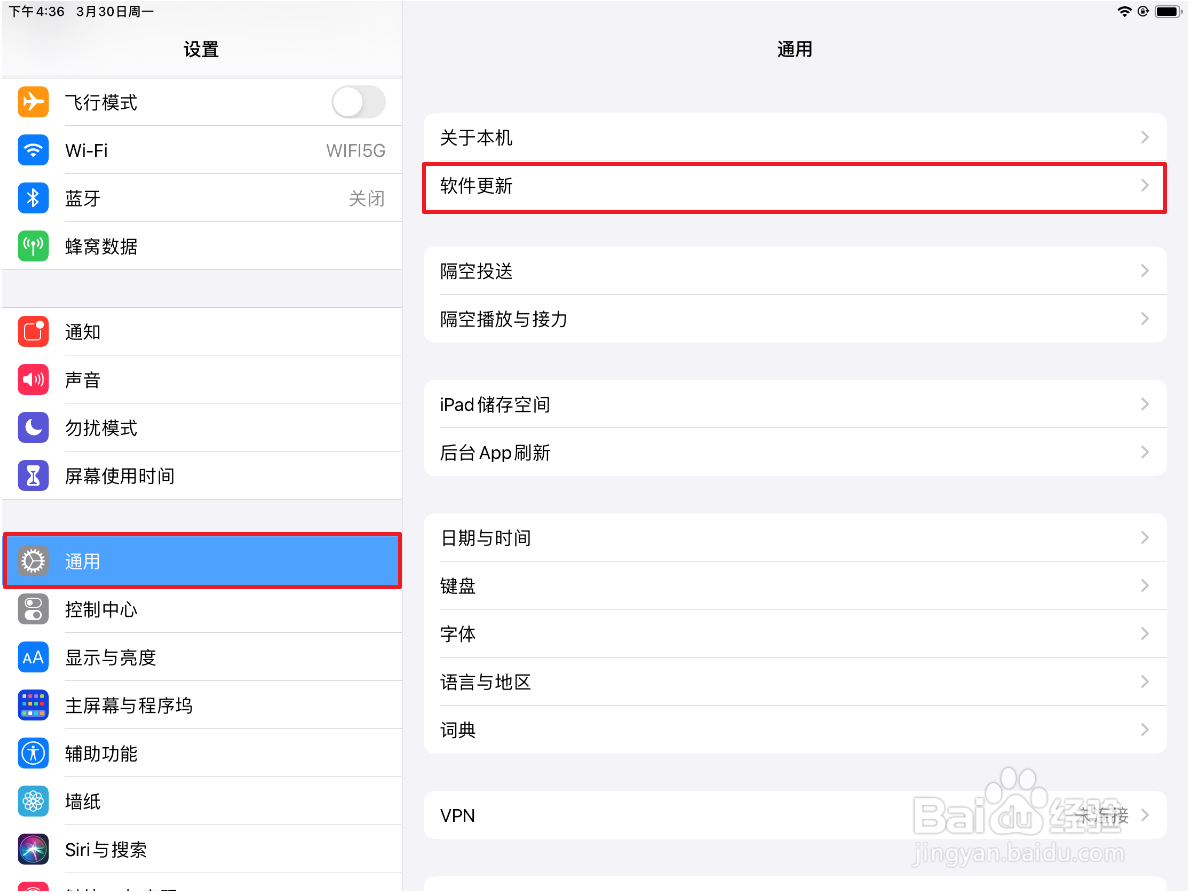Tap the orange Airplane Mode icon
This screenshot has height=894, width=1189.
[x=33, y=102]
